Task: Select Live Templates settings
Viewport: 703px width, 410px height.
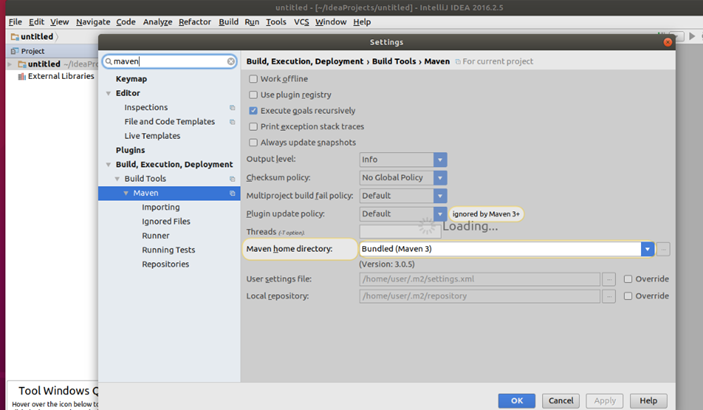Action: (x=152, y=136)
